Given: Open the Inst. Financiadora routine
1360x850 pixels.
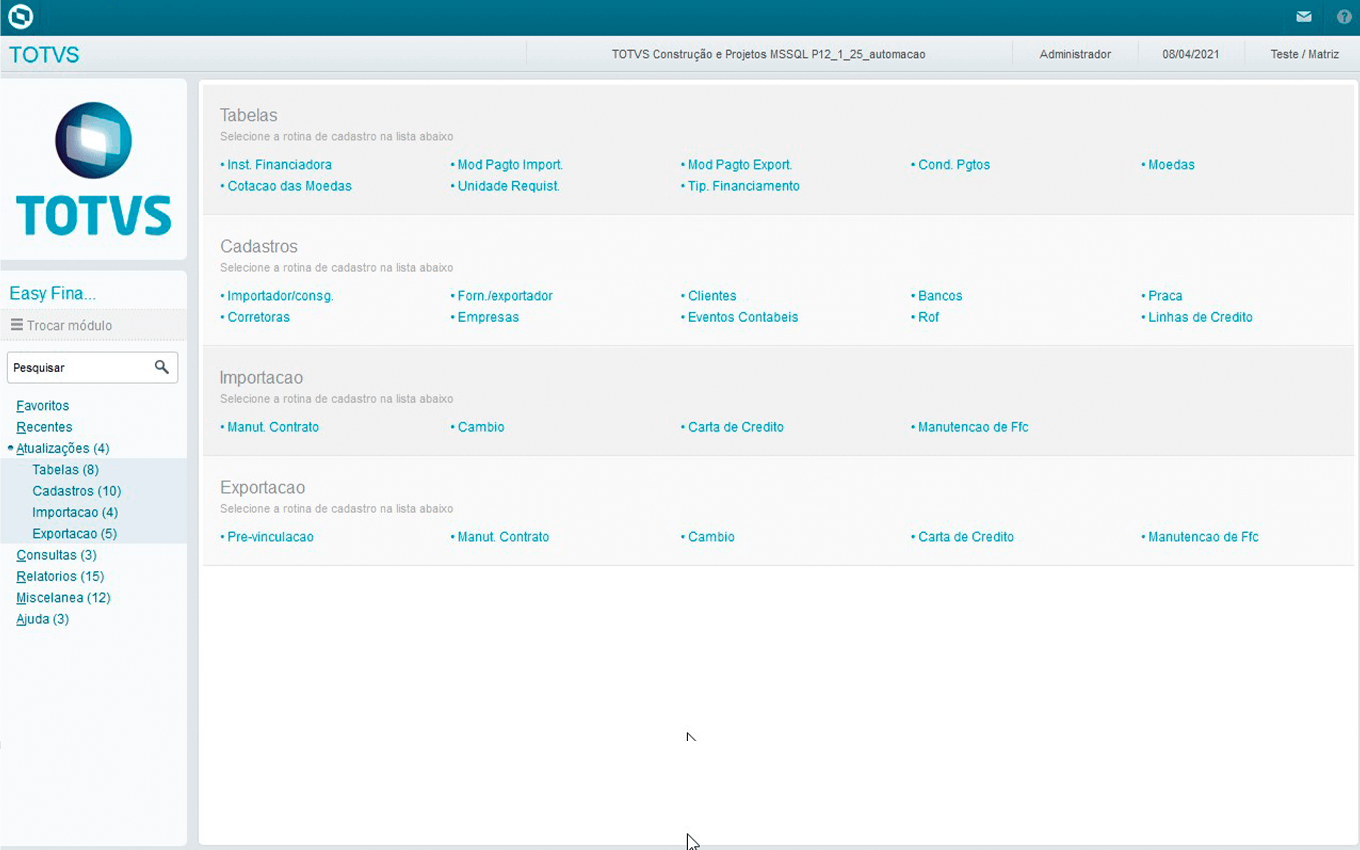Looking at the screenshot, I should pos(279,165).
